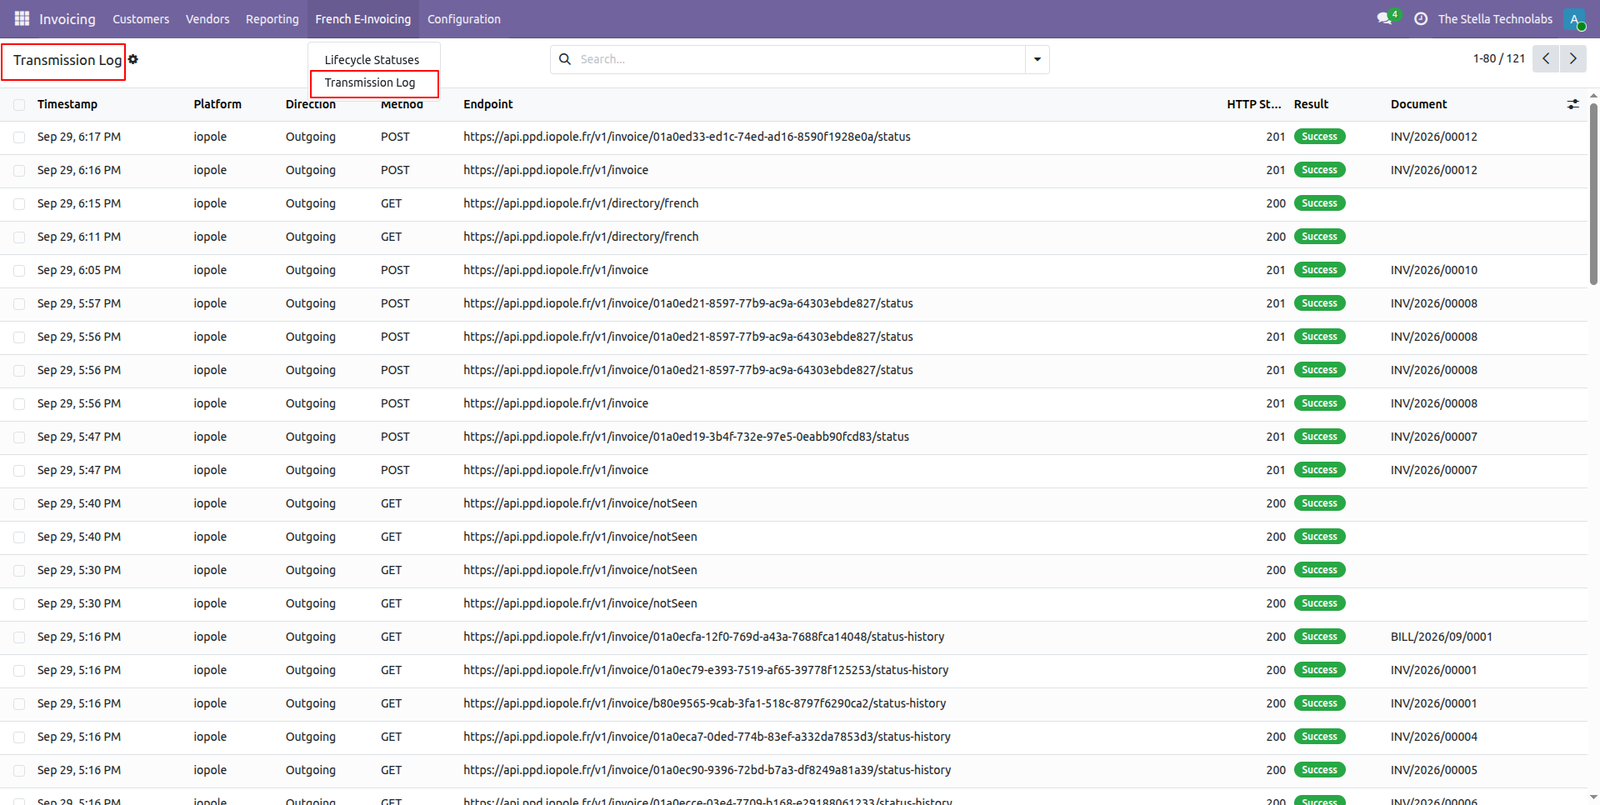Select the Sep 29, 6:16 PM row checkbox
1600x805 pixels.
point(19,171)
